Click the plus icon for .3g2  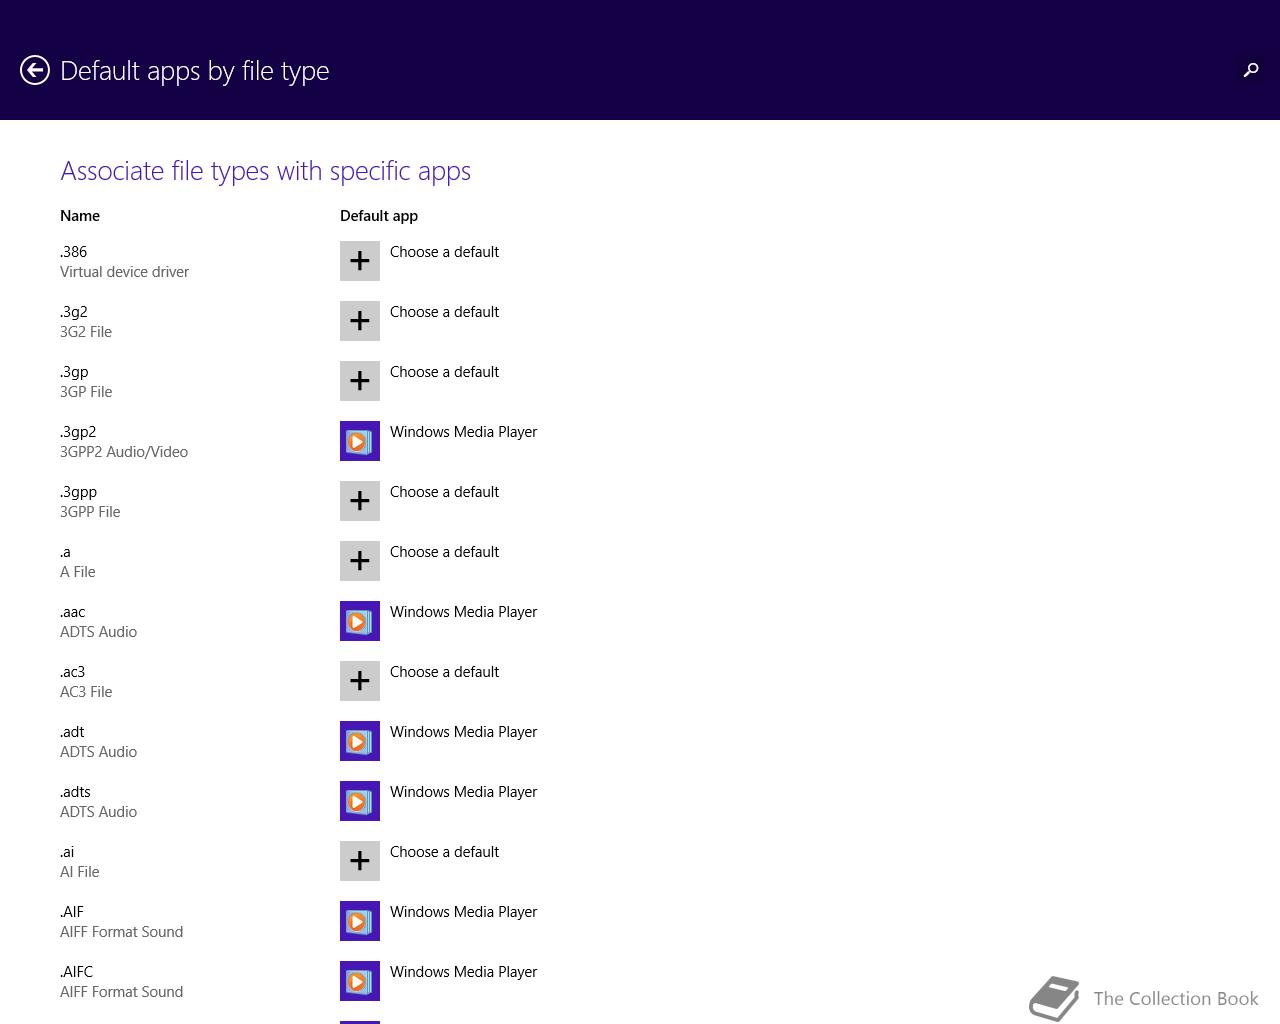coord(360,321)
